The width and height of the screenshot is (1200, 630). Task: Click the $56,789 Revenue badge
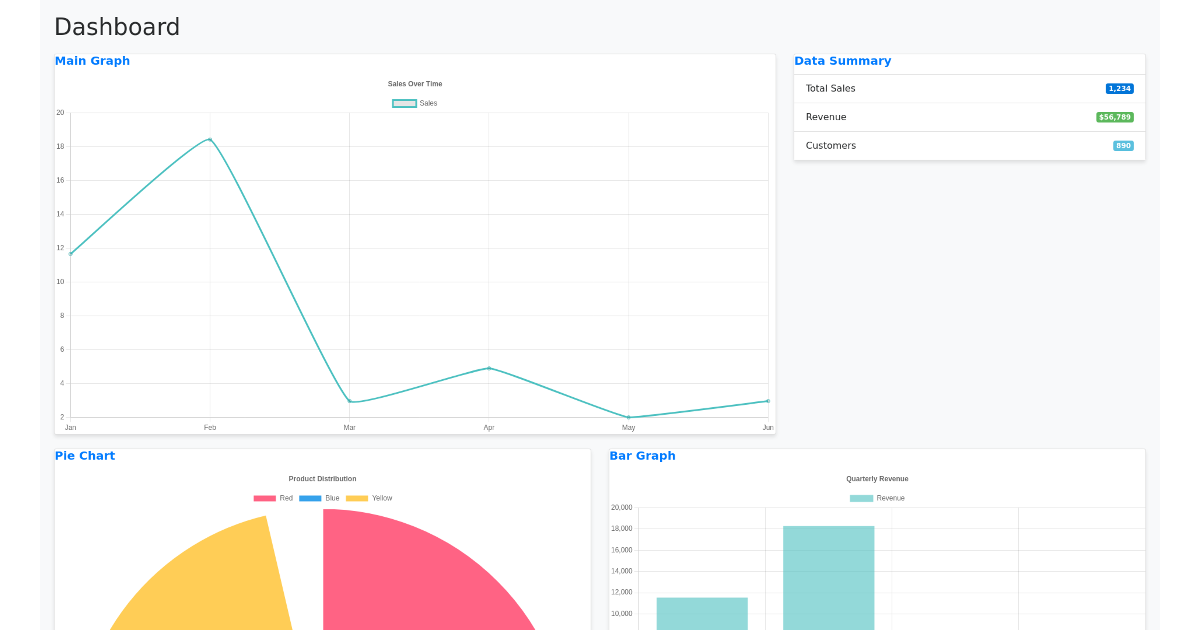(x=1114, y=117)
